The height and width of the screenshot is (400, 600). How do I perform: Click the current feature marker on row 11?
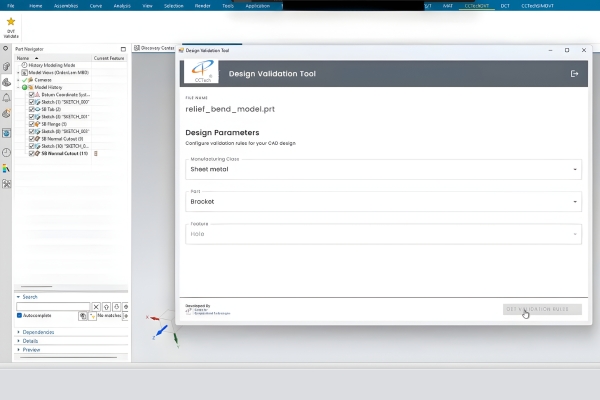tap(96, 153)
